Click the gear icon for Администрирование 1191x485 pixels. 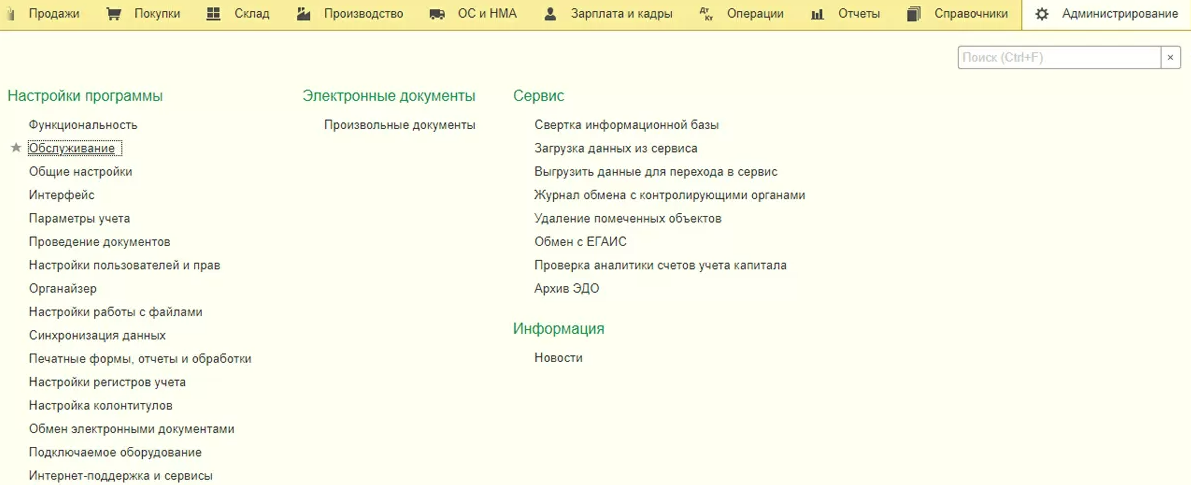[x=1042, y=14]
